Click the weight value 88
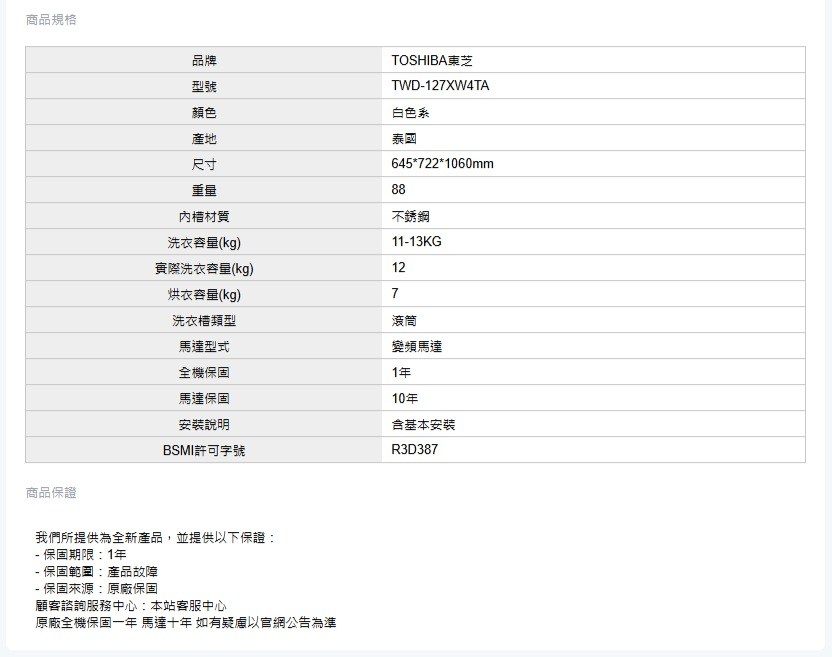832x657 pixels. [x=398, y=189]
